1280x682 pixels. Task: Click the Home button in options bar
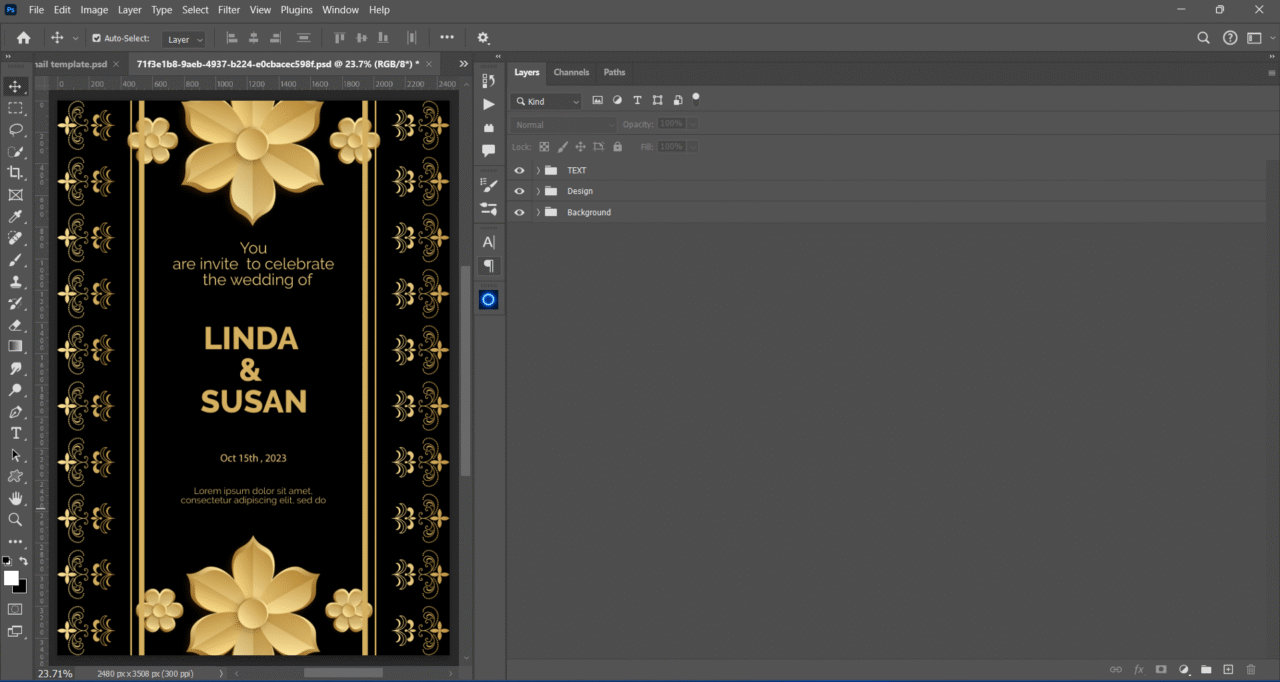click(24, 38)
